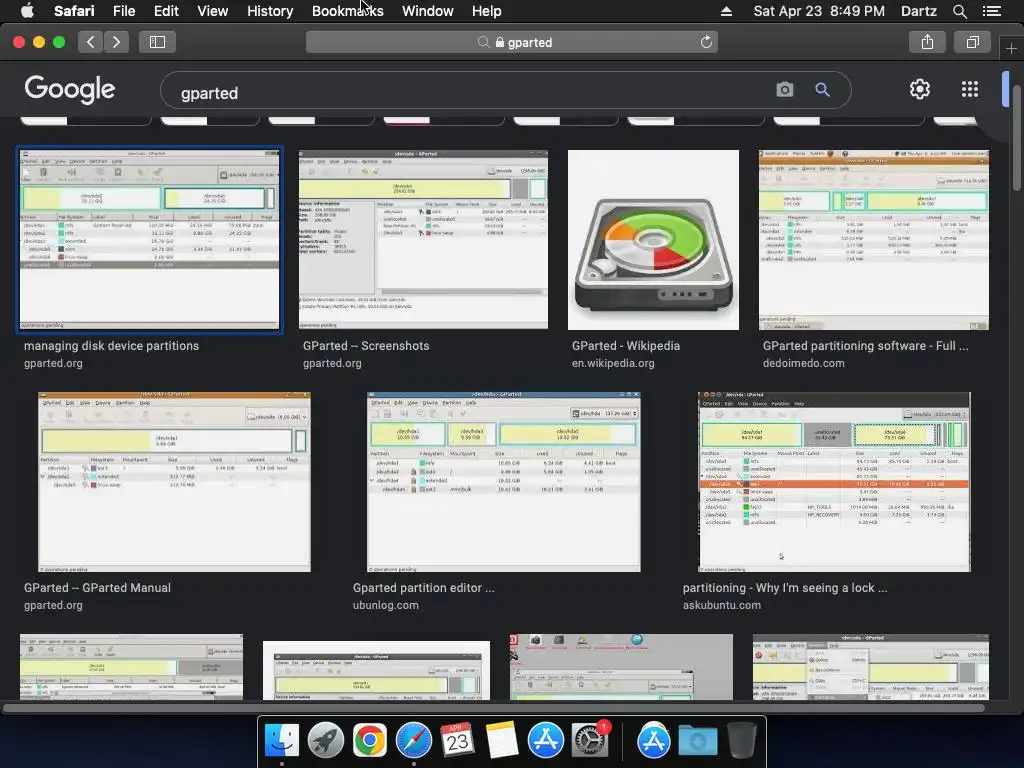Viewport: 1024px width, 768px height.
Task: Click the Safari address bar showing gparted
Action: pyautogui.click(x=512, y=42)
